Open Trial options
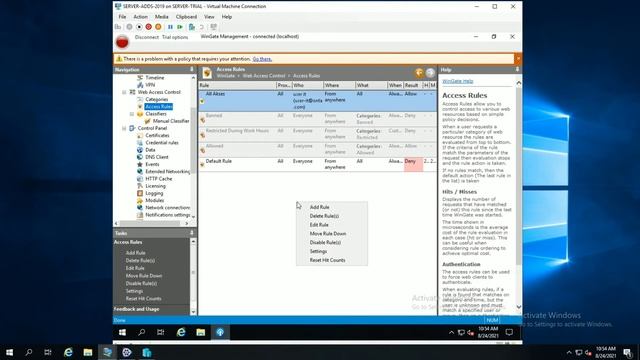The width and height of the screenshot is (640, 360). pos(175,37)
